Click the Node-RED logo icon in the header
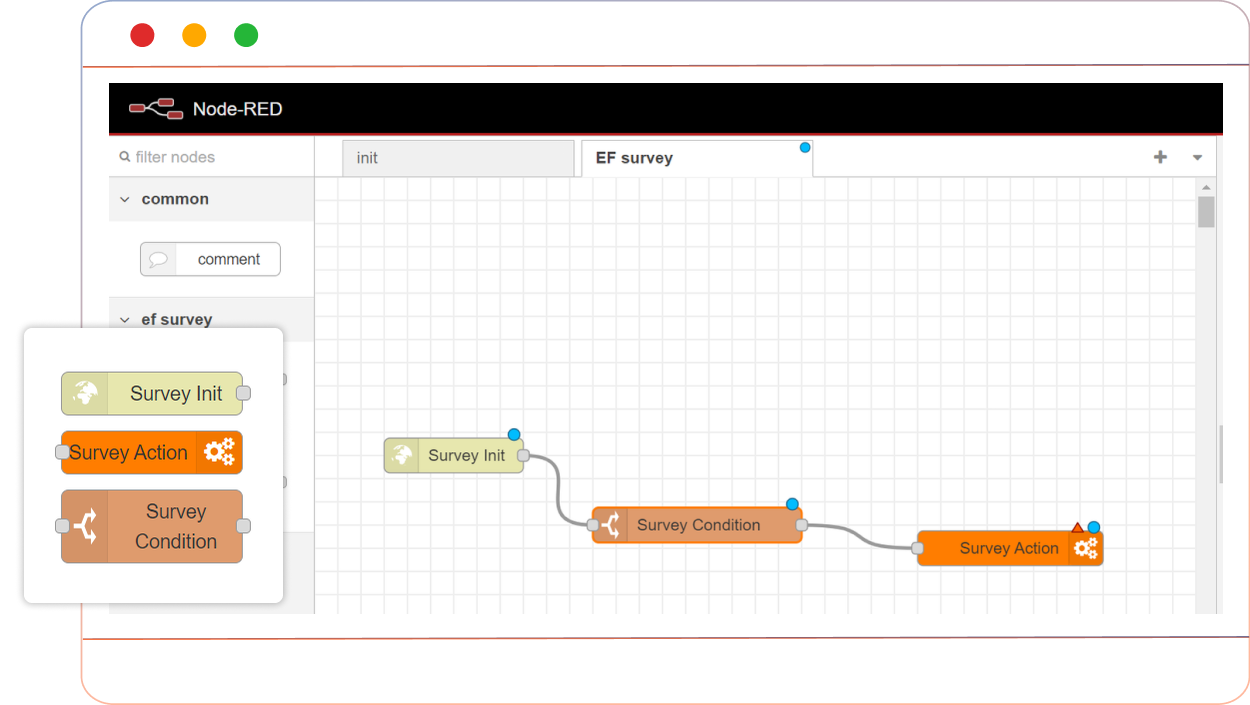The width and height of the screenshot is (1250, 705). coord(157,108)
